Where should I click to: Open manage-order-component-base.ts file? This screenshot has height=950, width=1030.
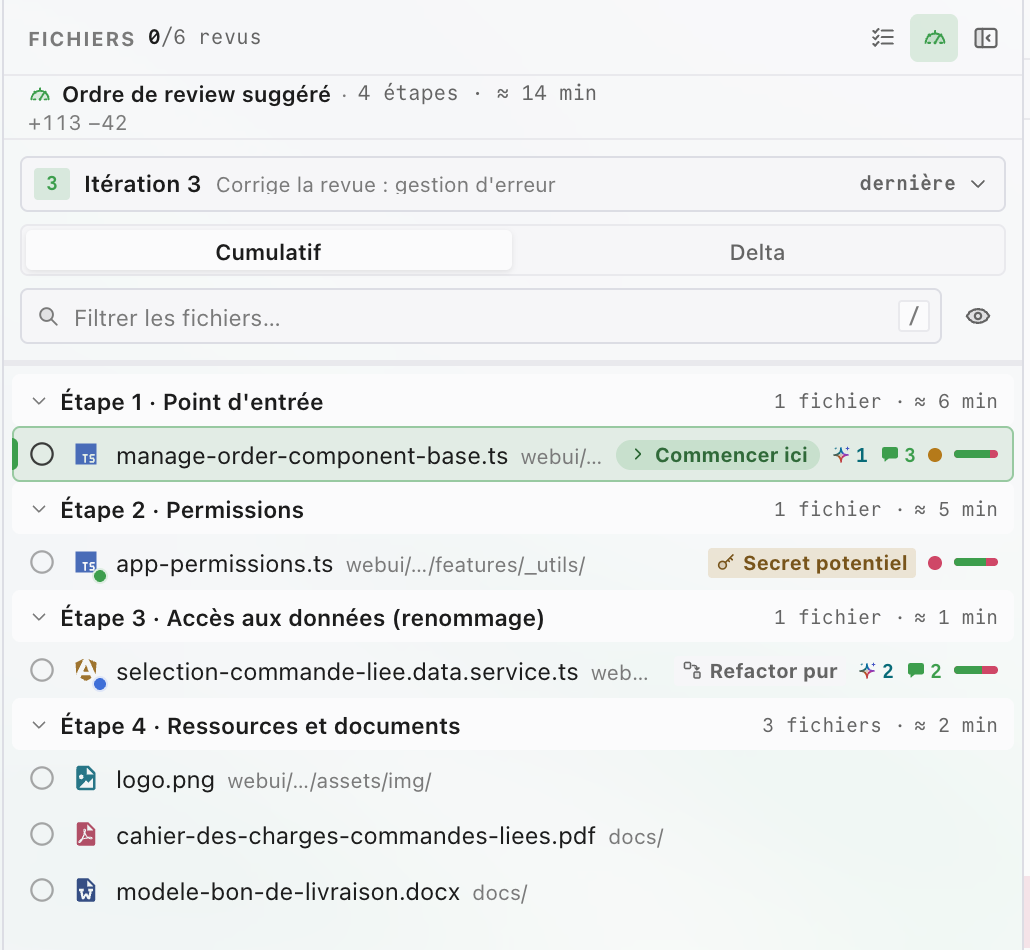(x=312, y=455)
